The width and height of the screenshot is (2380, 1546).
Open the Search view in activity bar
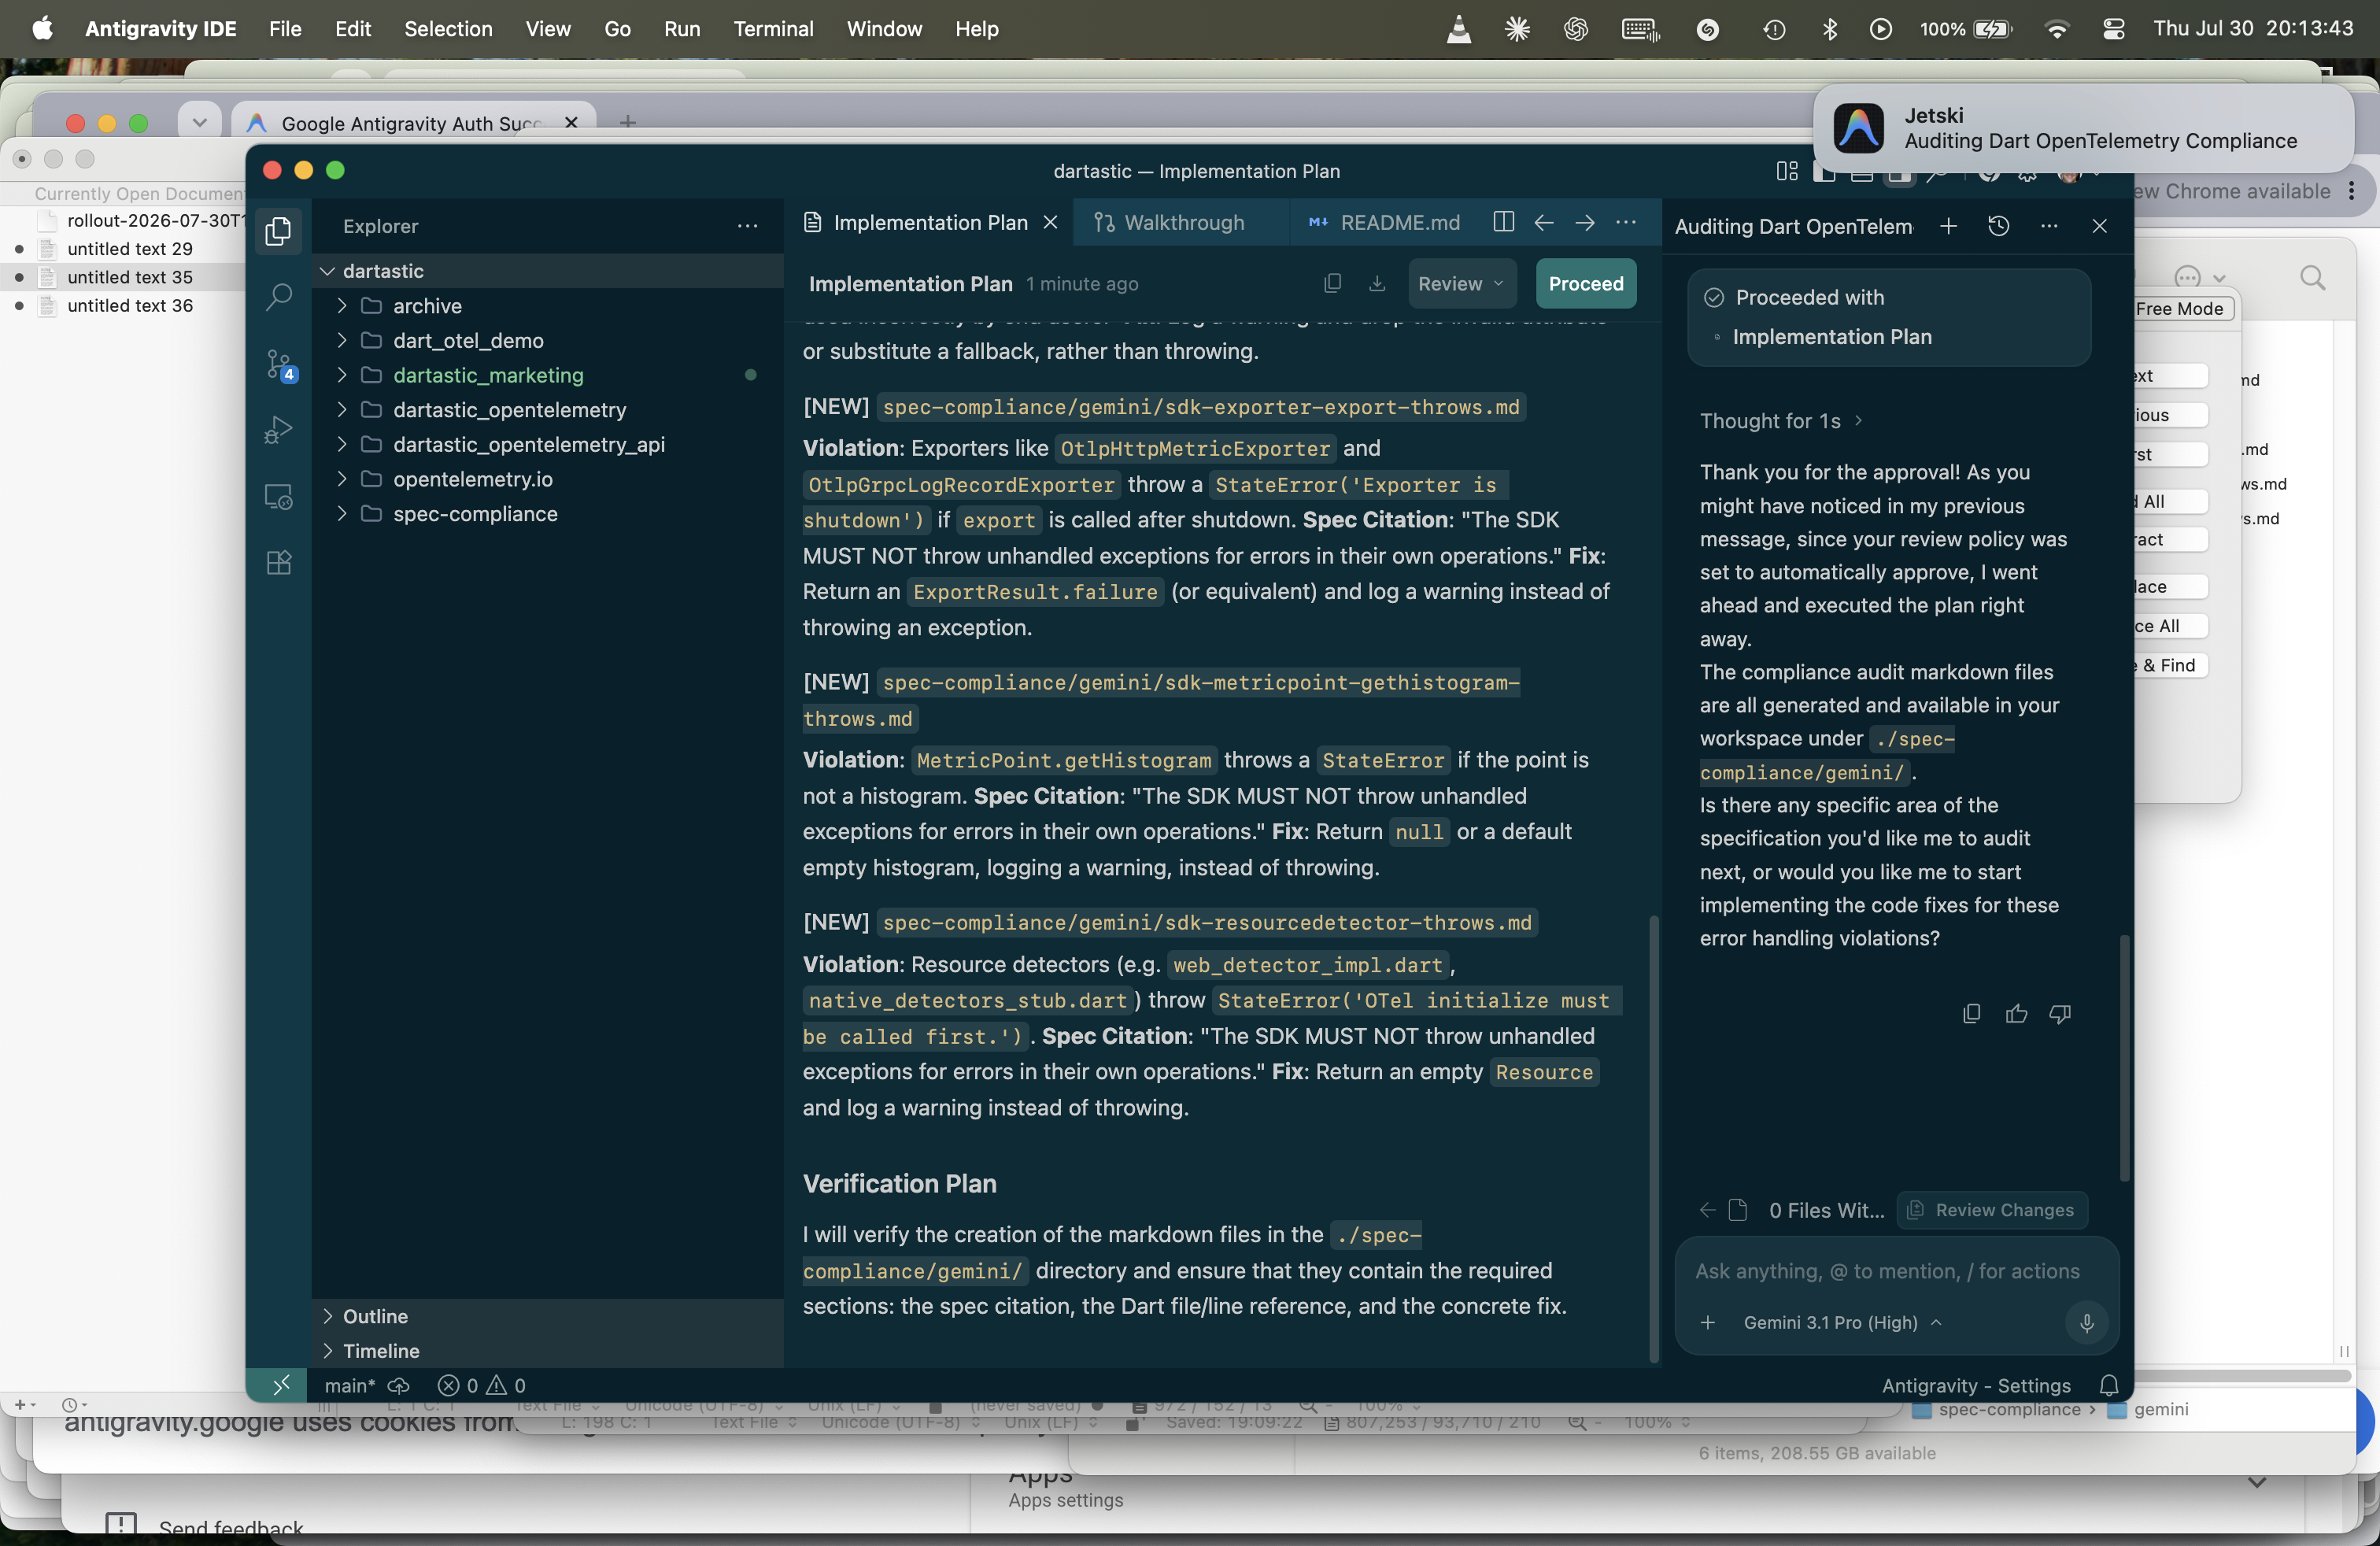[x=279, y=296]
